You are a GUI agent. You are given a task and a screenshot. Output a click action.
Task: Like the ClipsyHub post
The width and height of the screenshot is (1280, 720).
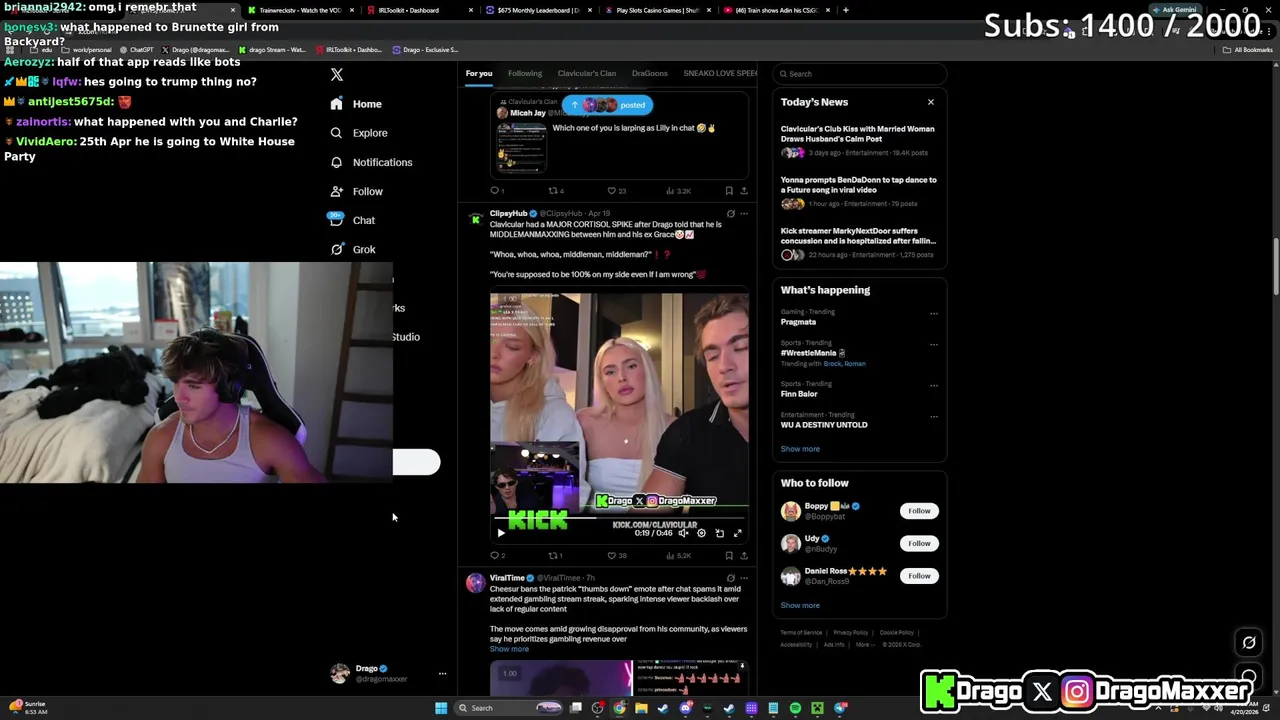click(617, 555)
